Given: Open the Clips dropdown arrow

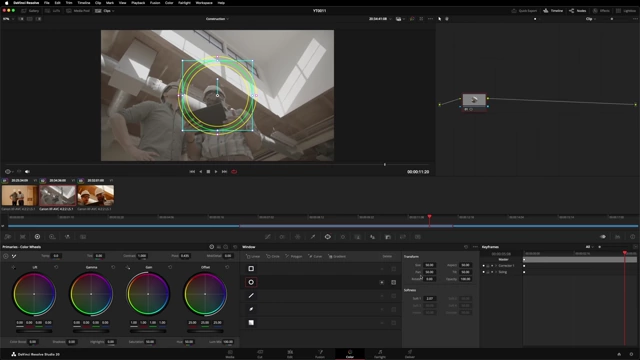Looking at the screenshot, I should click(x=113, y=11).
